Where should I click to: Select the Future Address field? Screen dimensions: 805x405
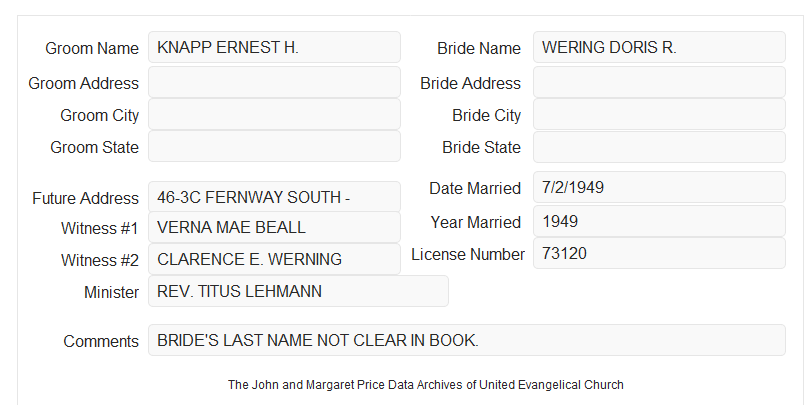point(274,197)
